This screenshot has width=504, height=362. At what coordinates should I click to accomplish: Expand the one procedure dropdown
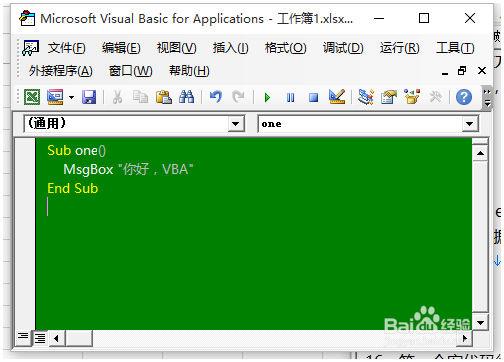pyautogui.click(x=469, y=124)
